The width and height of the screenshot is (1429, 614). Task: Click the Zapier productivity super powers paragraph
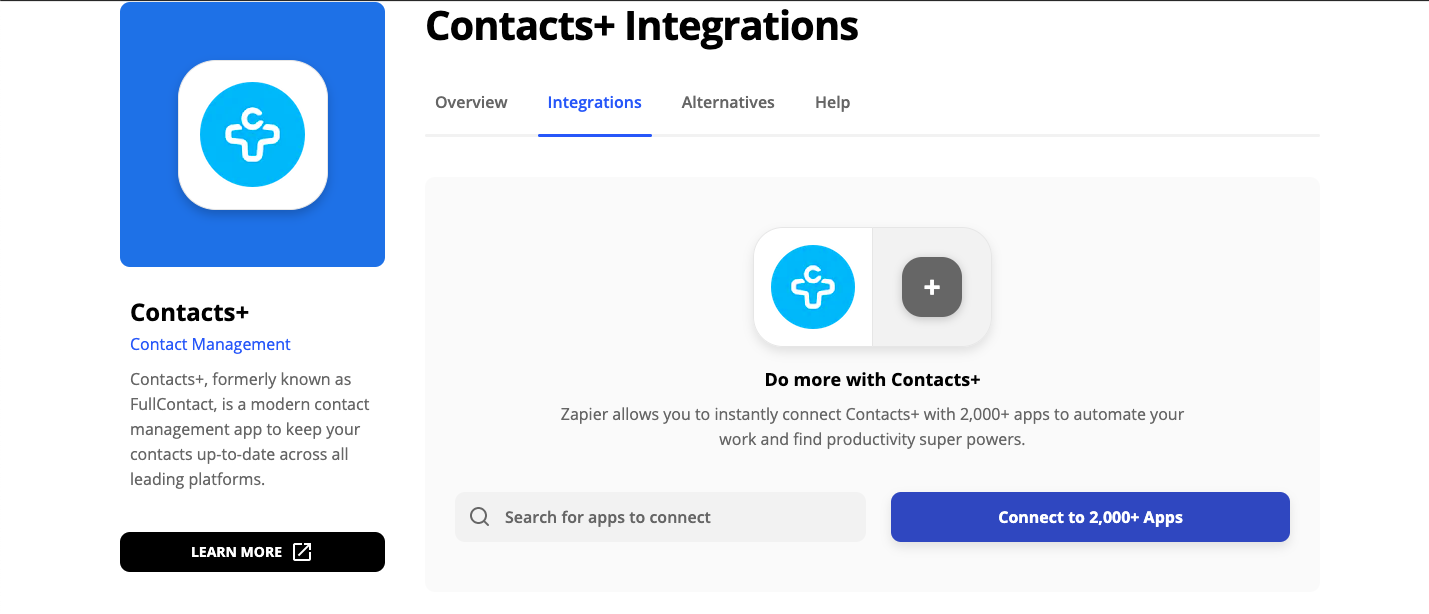click(872, 427)
